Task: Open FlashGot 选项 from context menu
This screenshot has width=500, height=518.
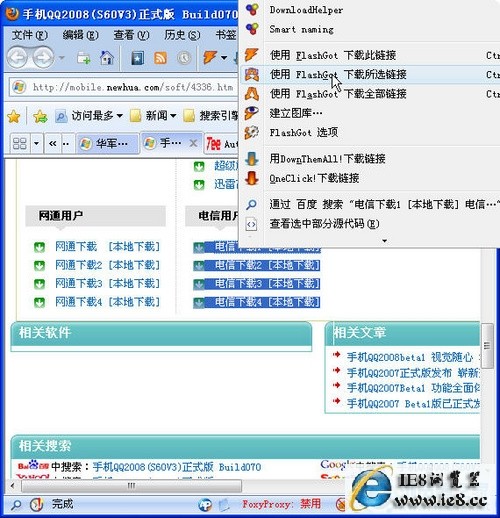Action: [x=369, y=132]
